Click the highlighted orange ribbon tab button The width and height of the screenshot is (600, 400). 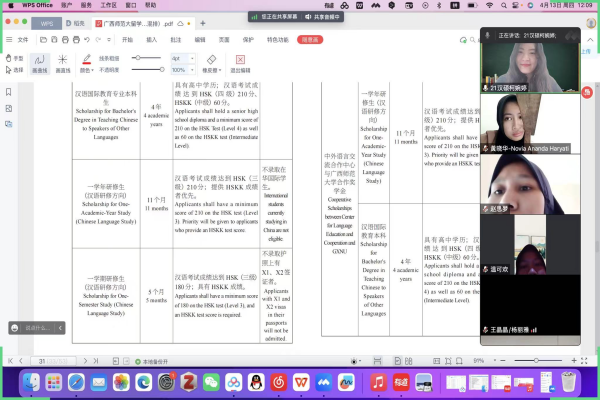[310, 39]
